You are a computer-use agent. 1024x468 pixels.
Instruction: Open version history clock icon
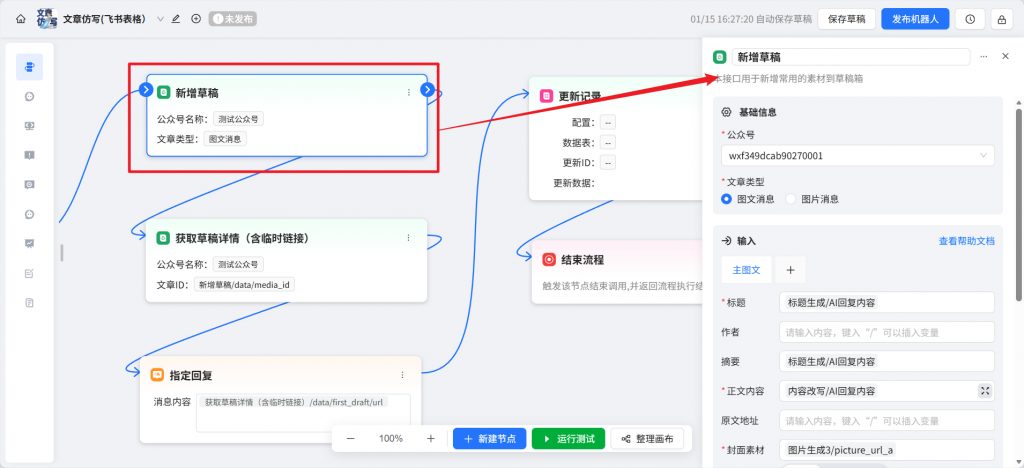(x=970, y=19)
